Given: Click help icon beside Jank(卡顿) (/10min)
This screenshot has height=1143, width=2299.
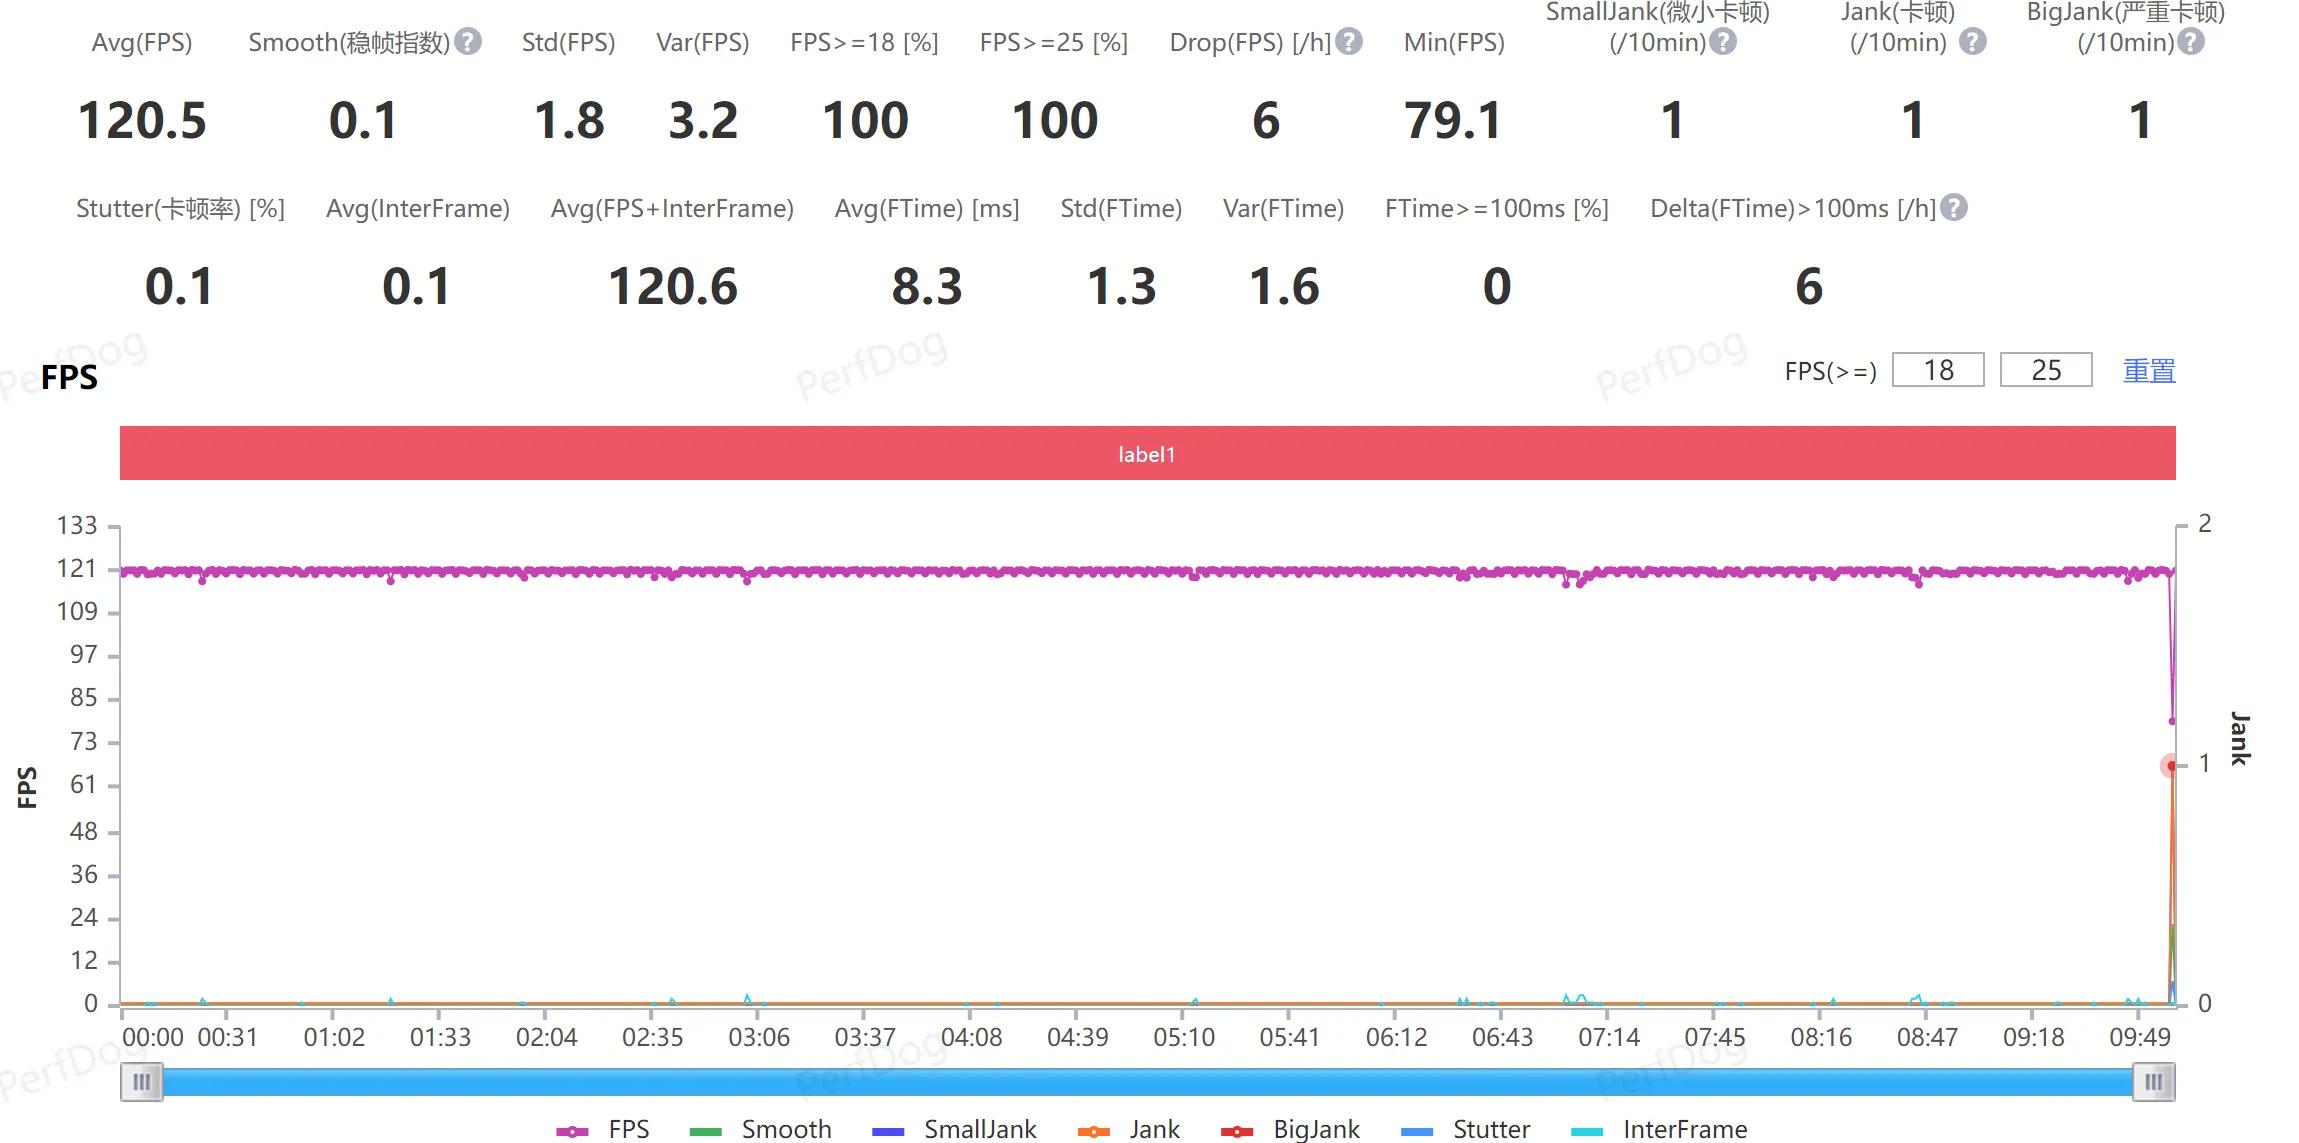Looking at the screenshot, I should tap(1972, 42).
